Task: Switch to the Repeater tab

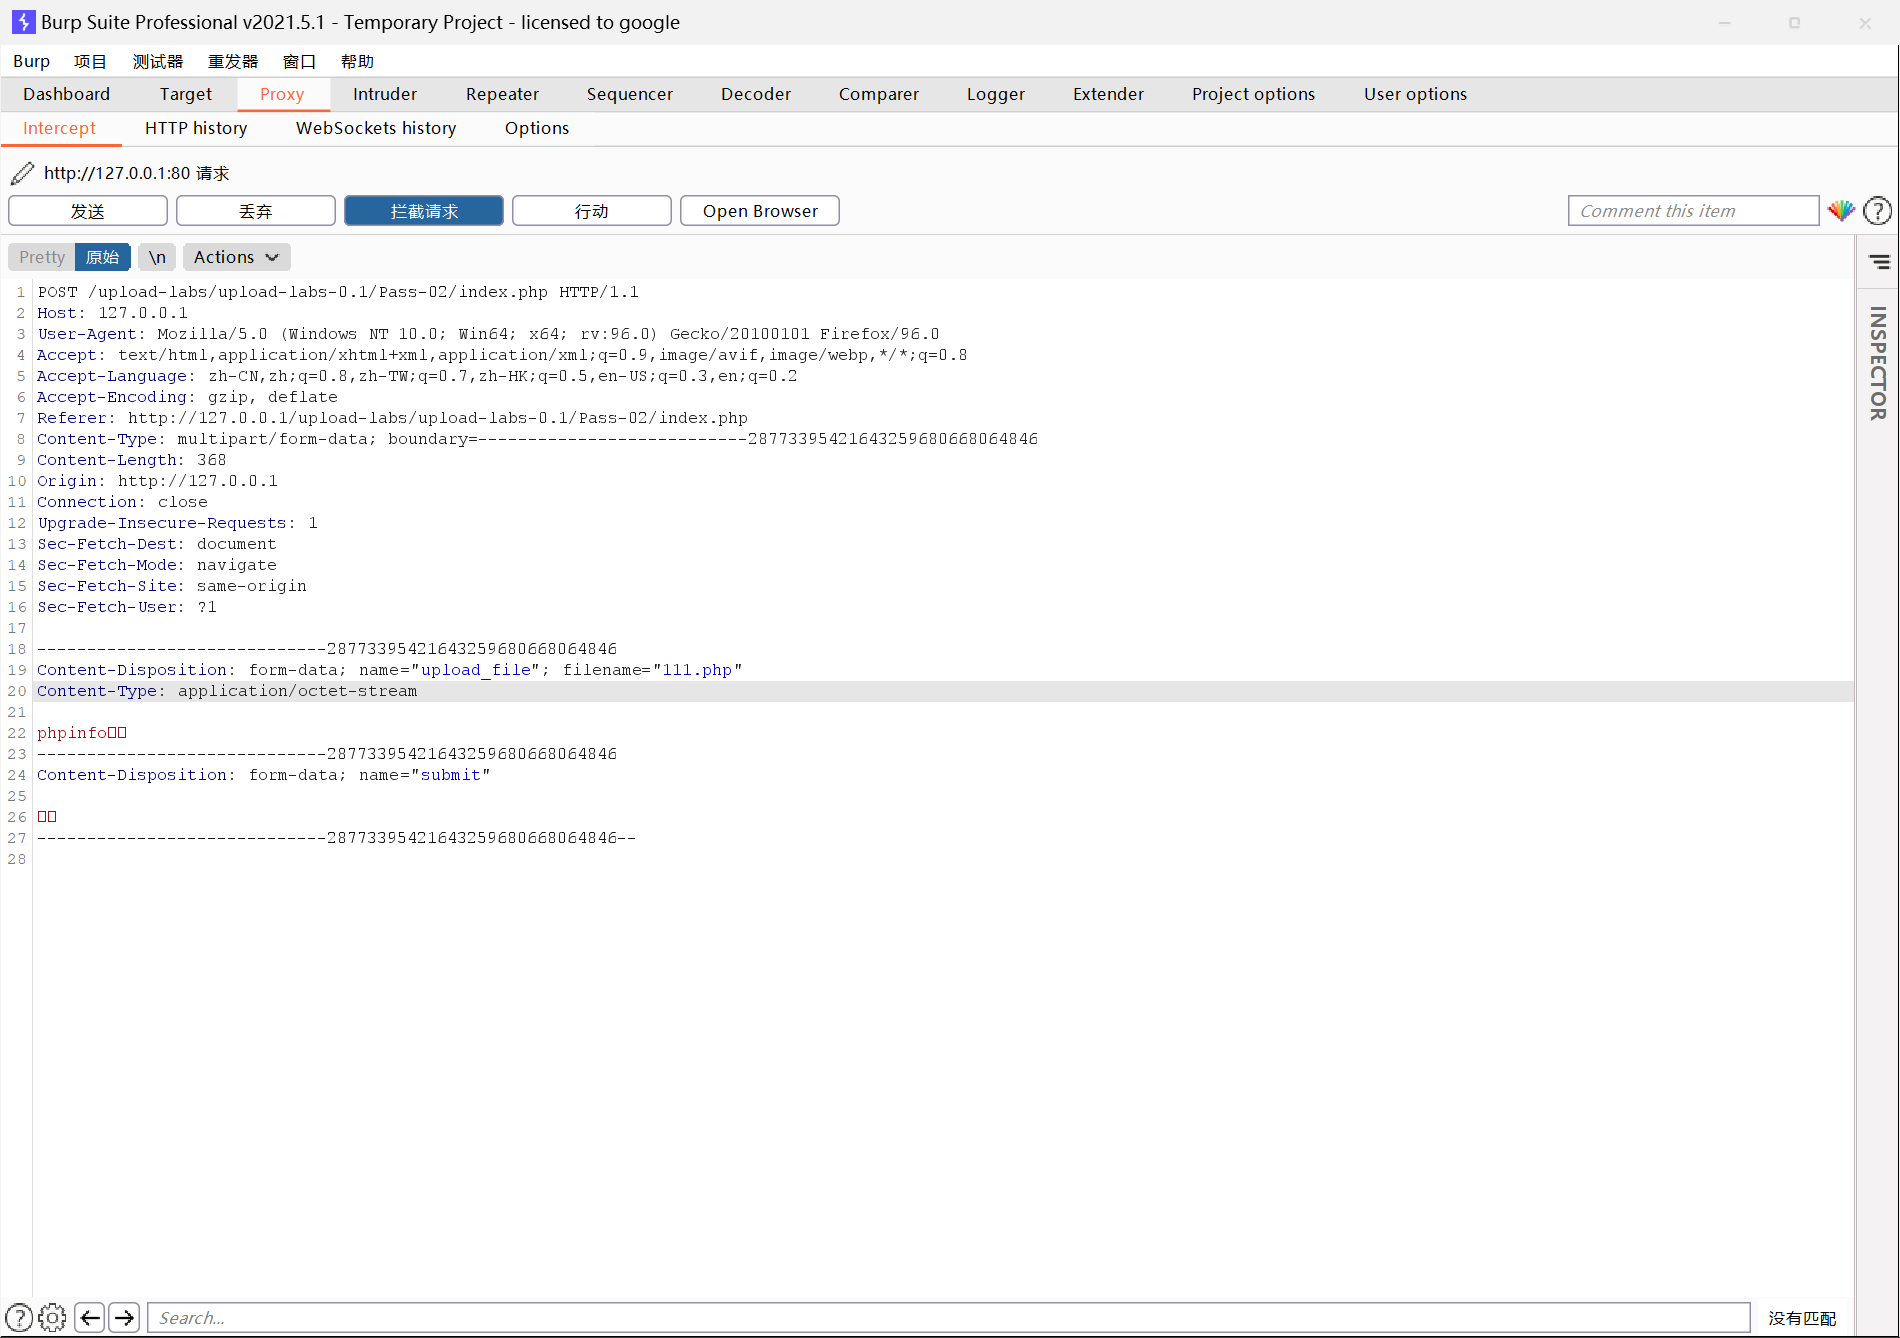Action: [502, 94]
